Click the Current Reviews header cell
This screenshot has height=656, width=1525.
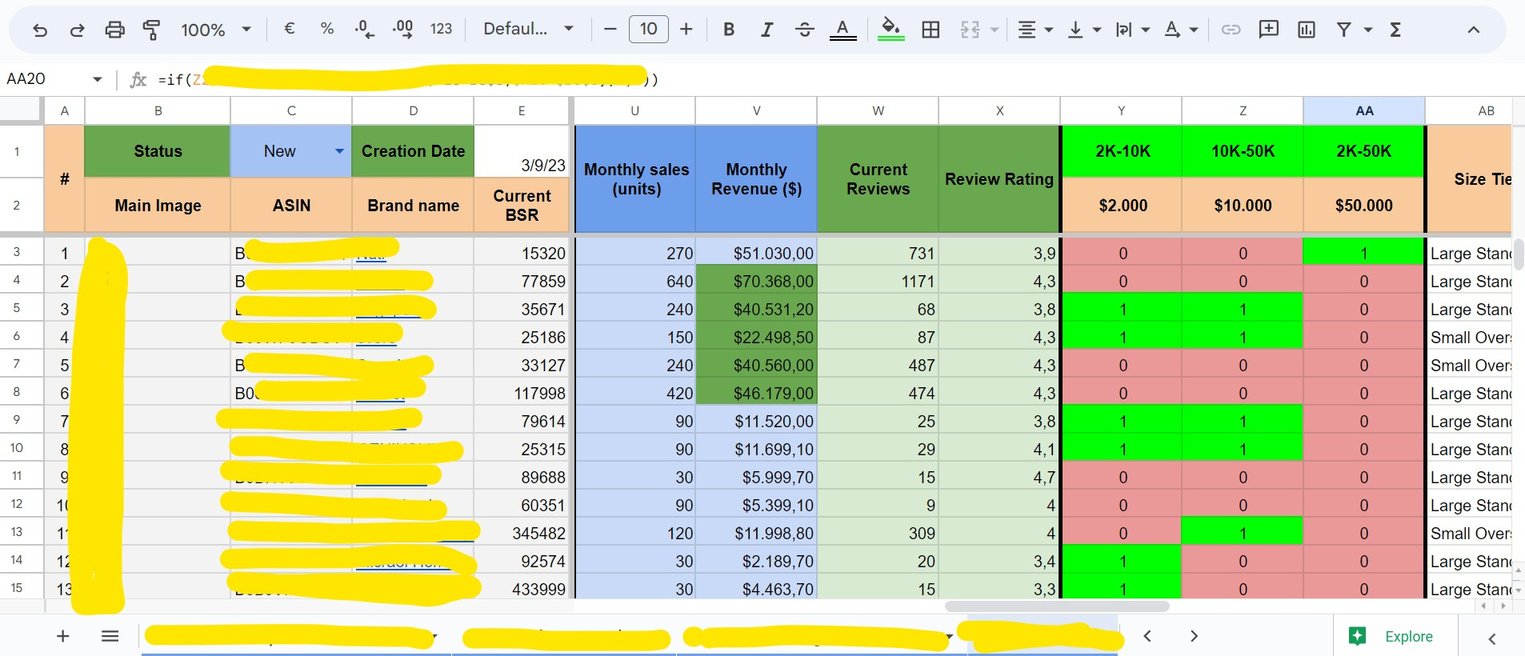(878, 179)
